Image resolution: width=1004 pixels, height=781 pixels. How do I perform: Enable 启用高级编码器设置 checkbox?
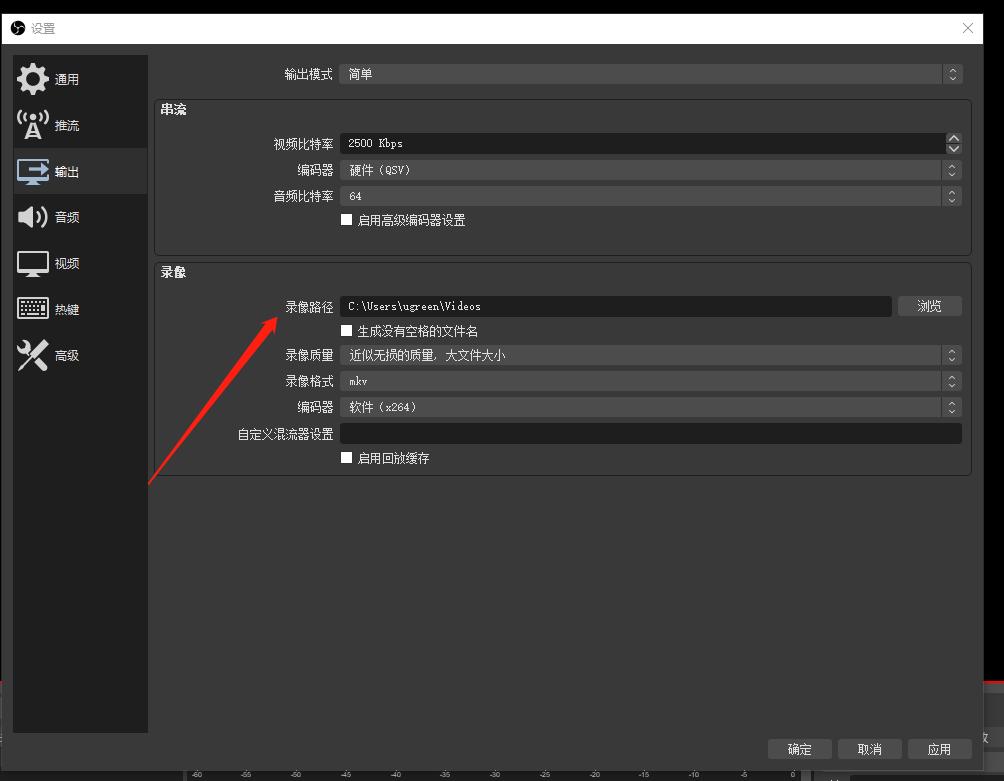pos(347,219)
